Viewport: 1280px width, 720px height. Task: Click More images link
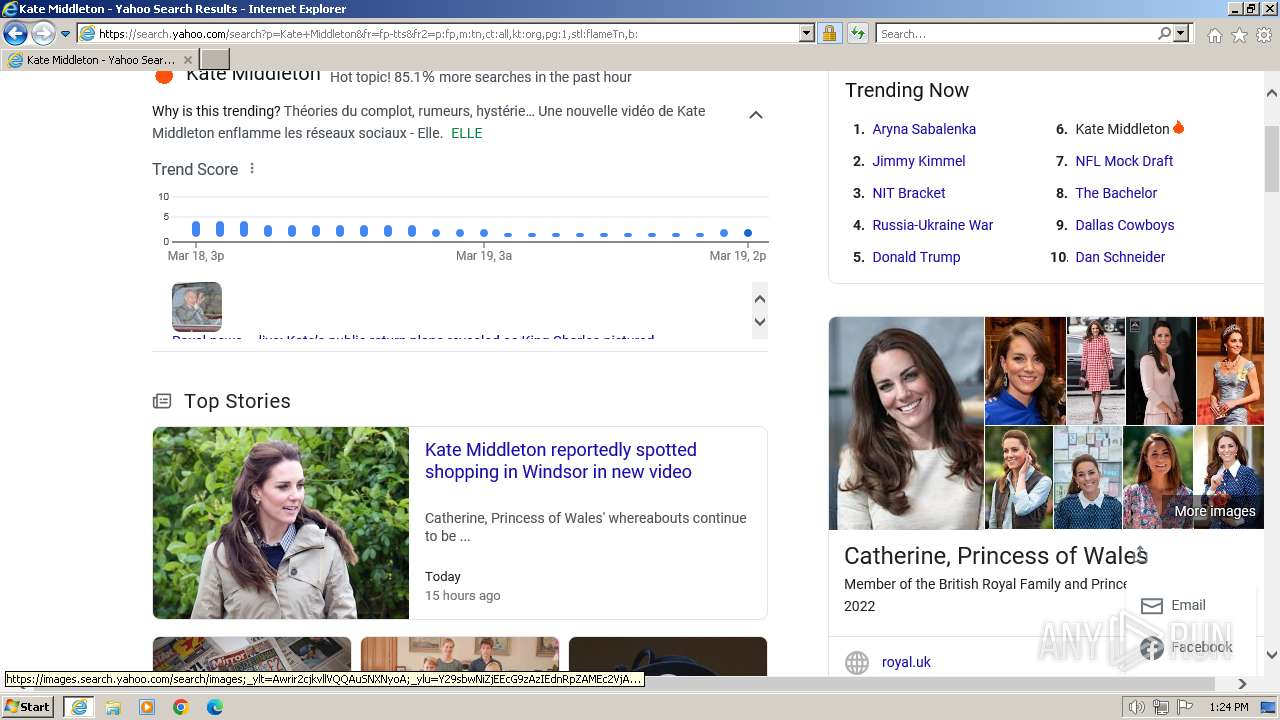pos(1214,511)
